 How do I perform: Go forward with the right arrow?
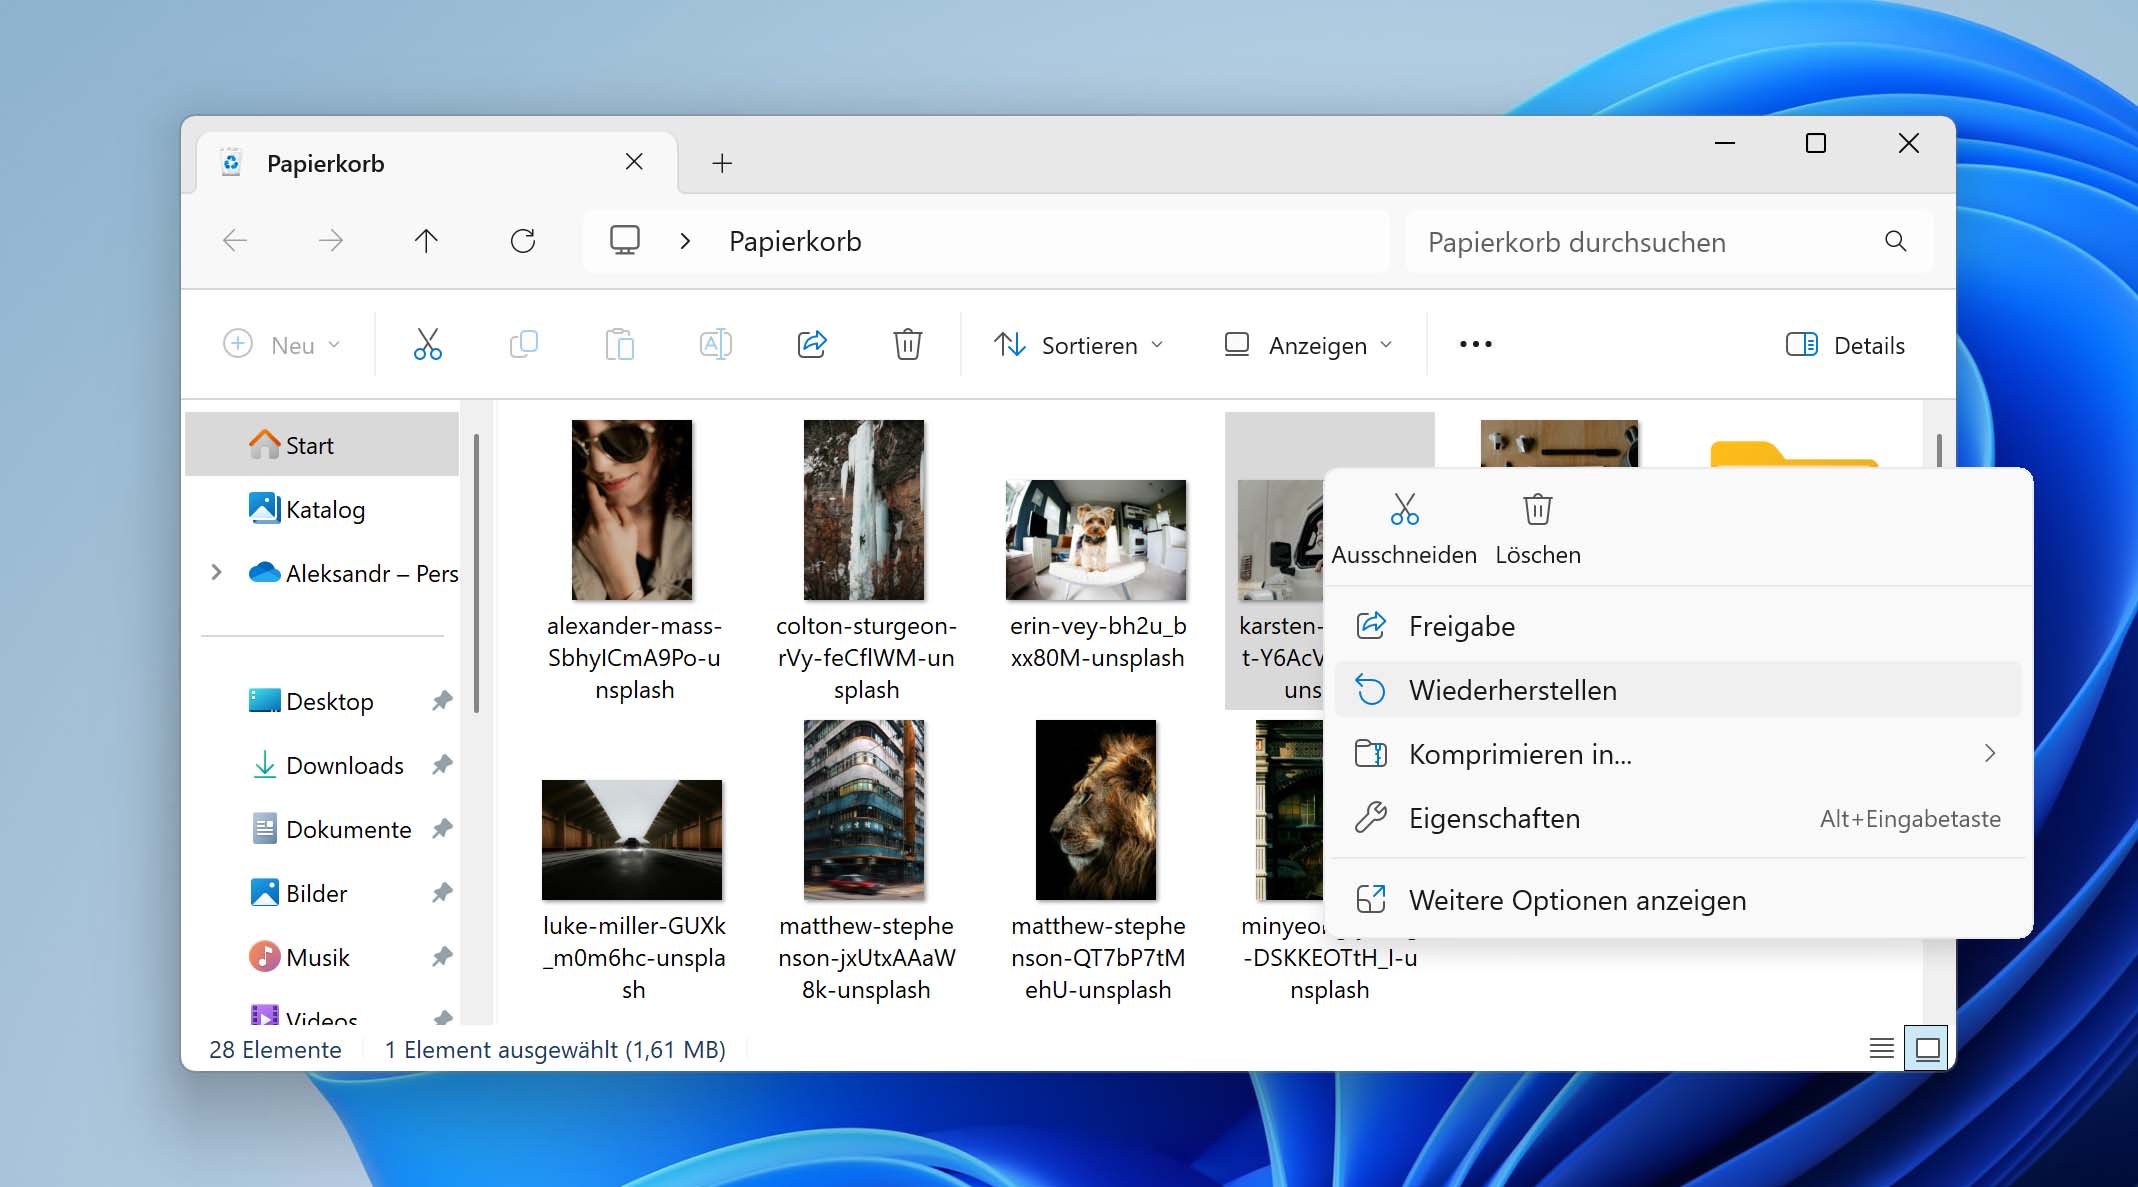(330, 241)
